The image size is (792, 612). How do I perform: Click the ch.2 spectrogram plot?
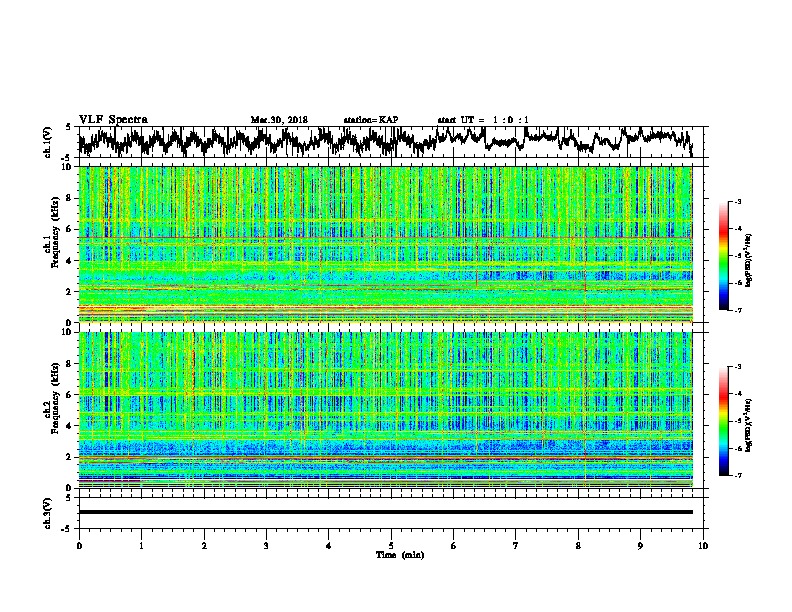tap(385, 410)
